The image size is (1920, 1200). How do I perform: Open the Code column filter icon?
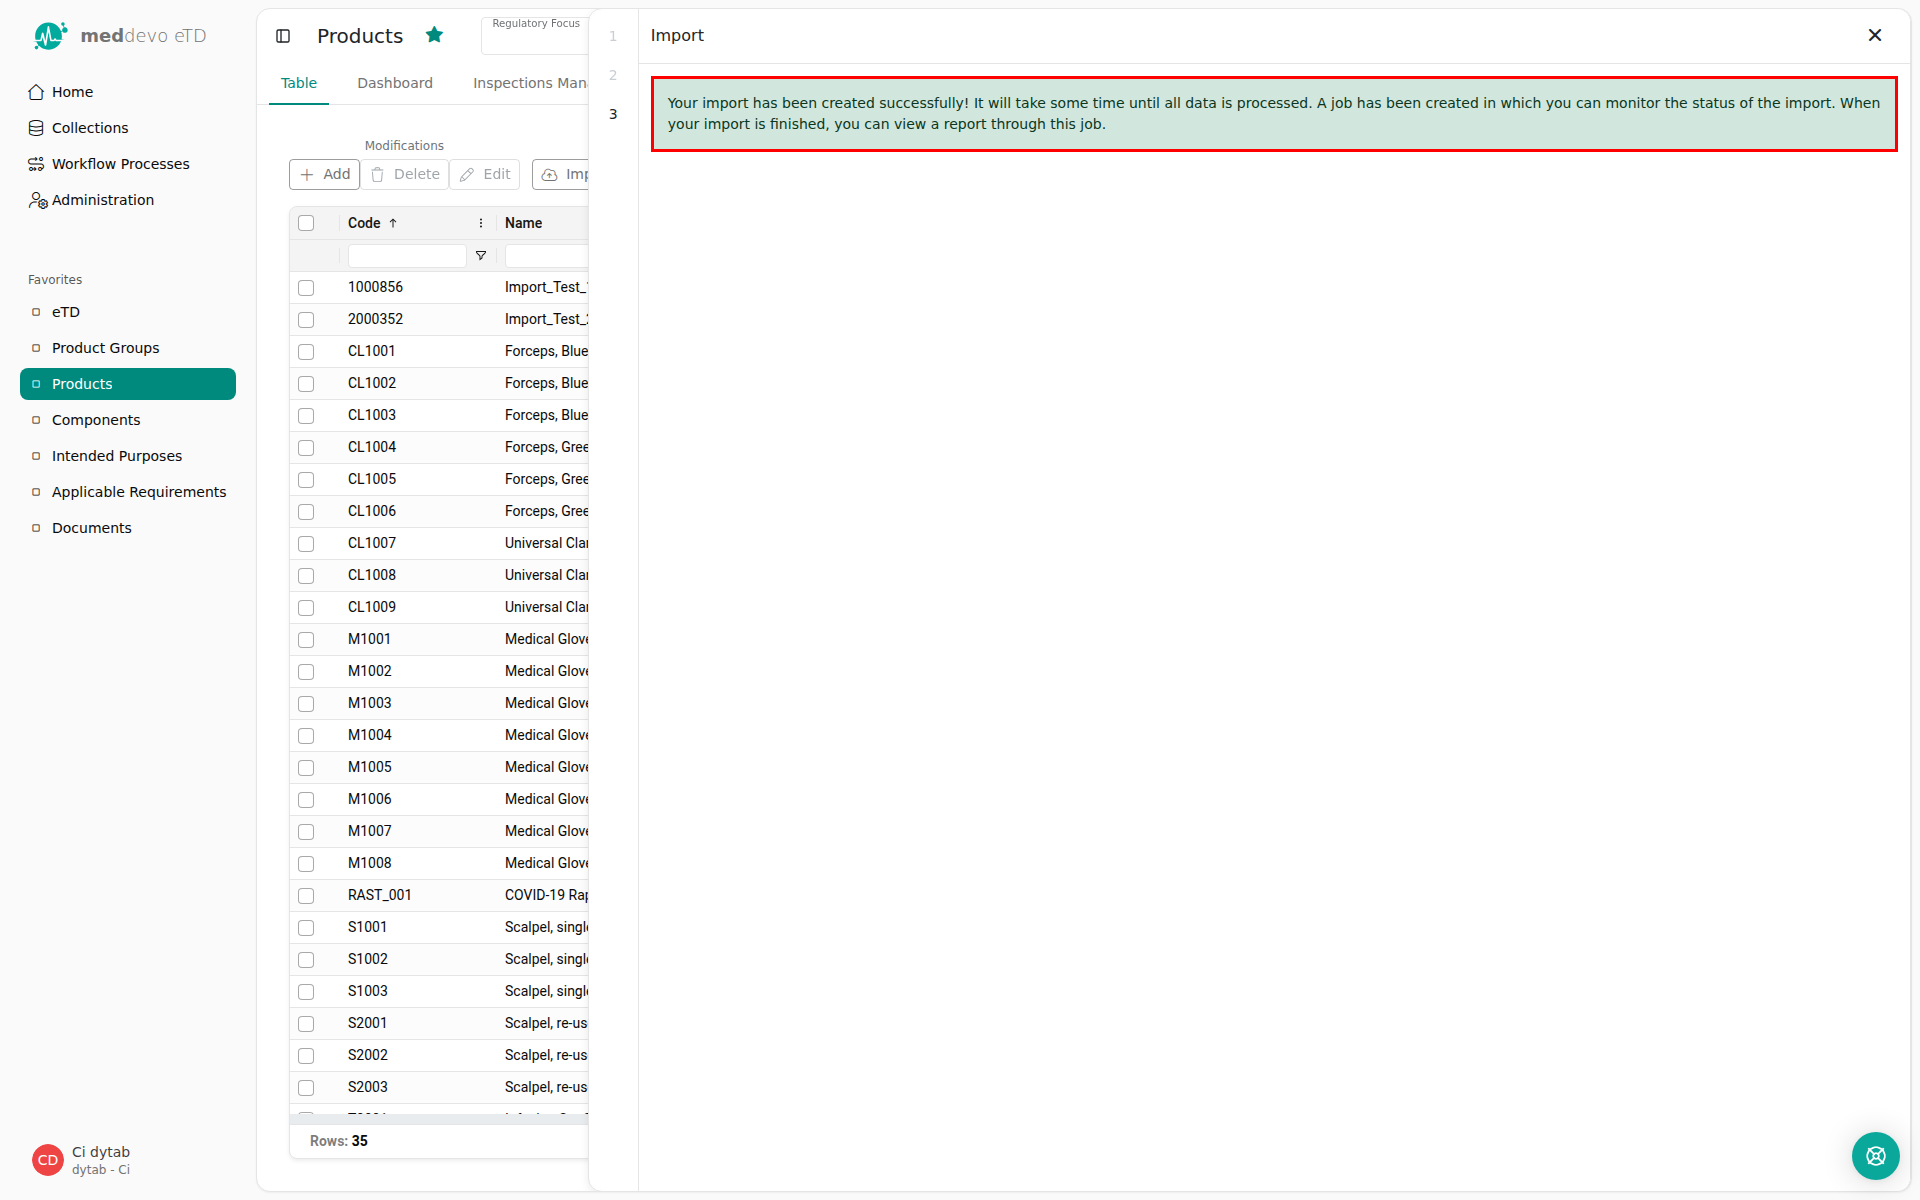481,256
